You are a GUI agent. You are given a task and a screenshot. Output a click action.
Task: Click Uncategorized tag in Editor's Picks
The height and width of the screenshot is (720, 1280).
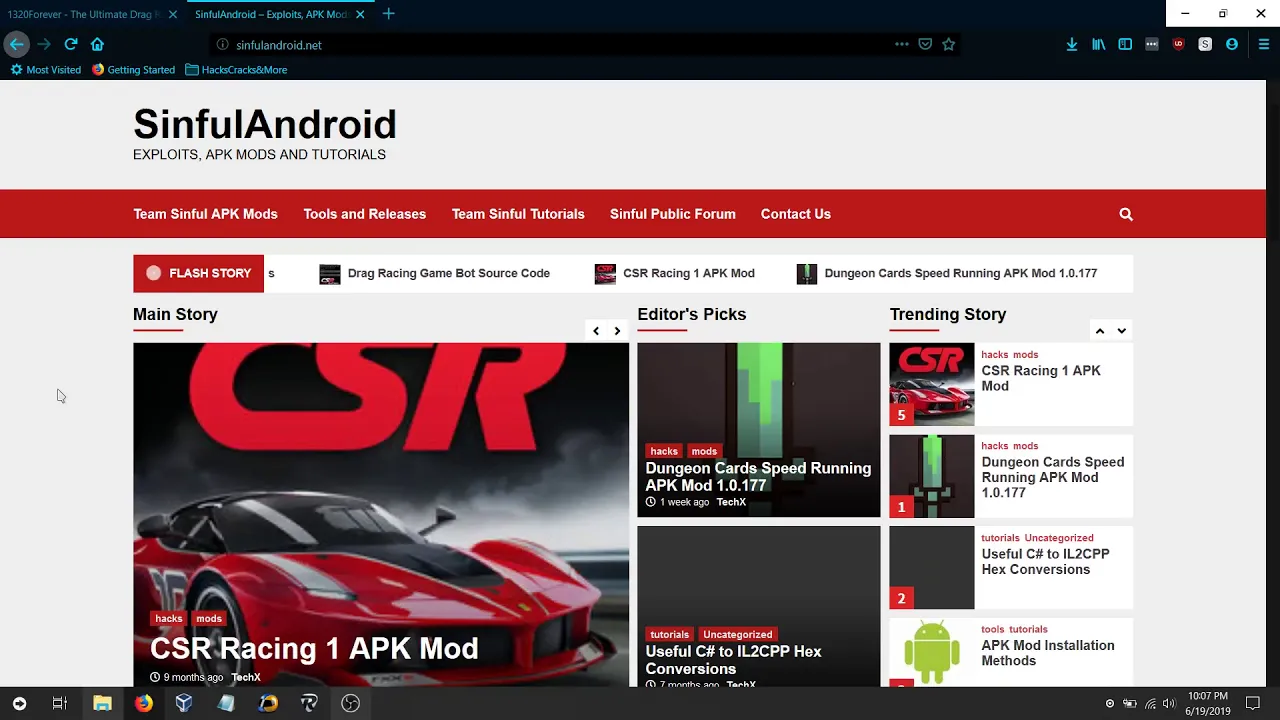[x=737, y=634]
